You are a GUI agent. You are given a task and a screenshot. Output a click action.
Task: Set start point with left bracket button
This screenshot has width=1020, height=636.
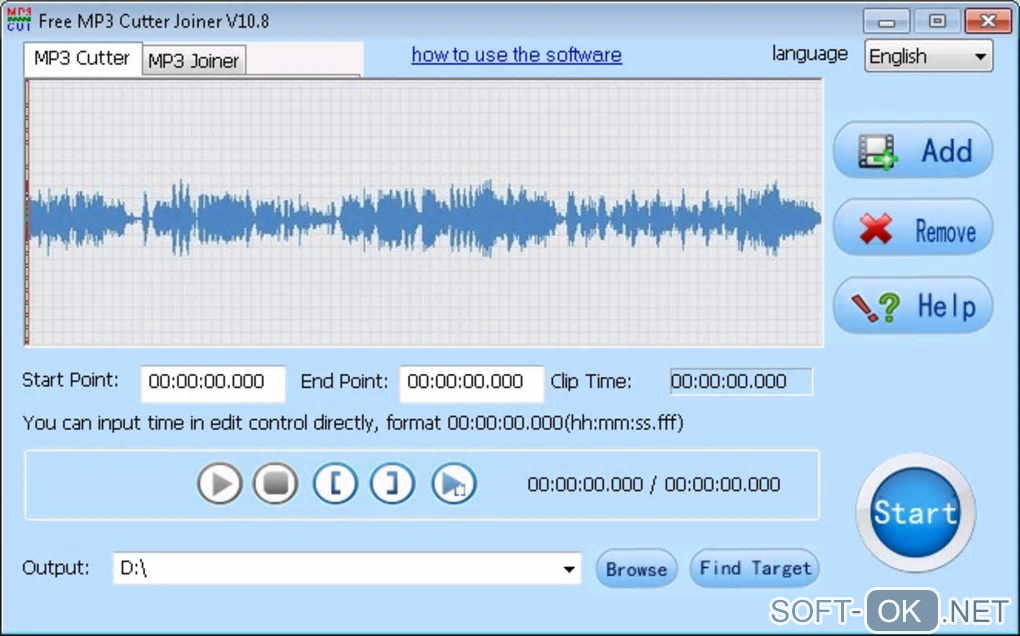tap(335, 483)
